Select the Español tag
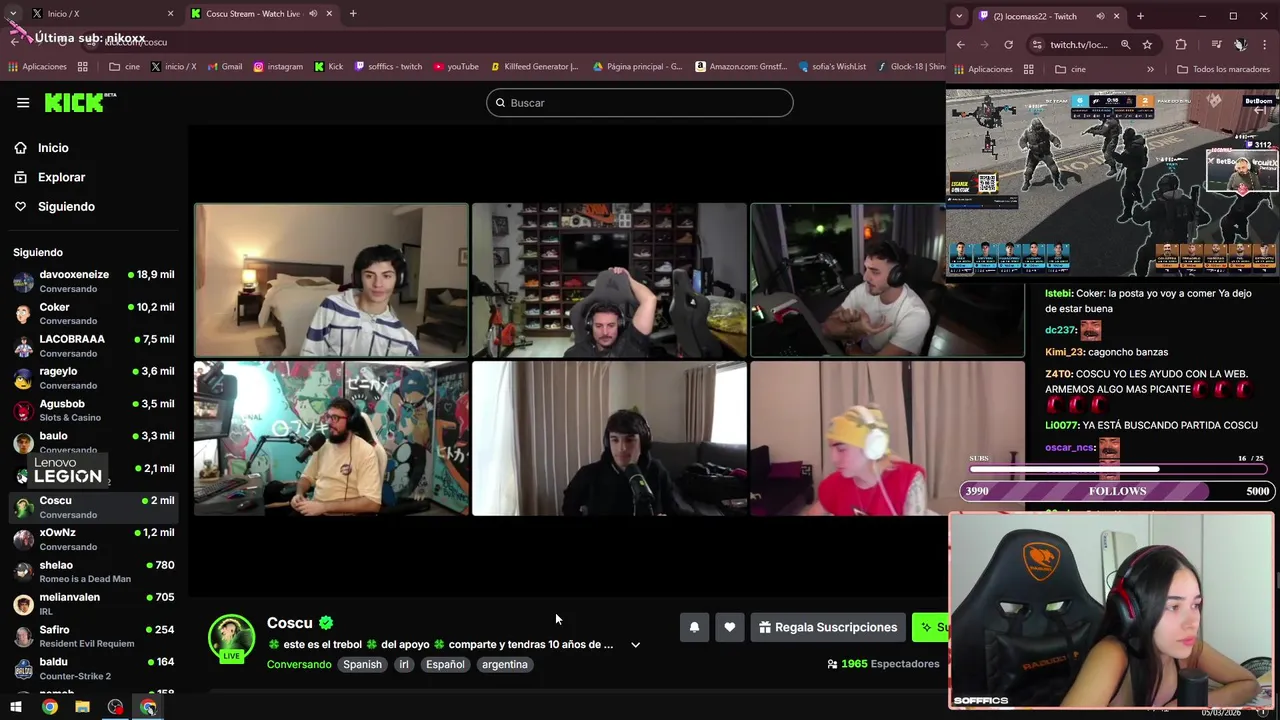Viewport: 1280px width, 720px height. click(445, 664)
